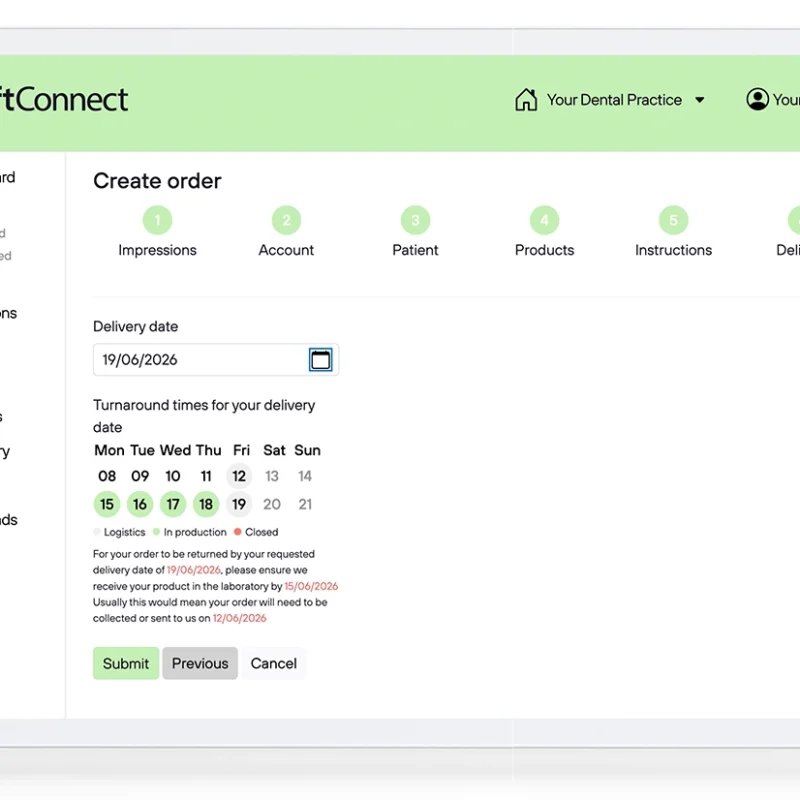Select the Account step label
This screenshot has height=800, width=800.
[x=286, y=250]
